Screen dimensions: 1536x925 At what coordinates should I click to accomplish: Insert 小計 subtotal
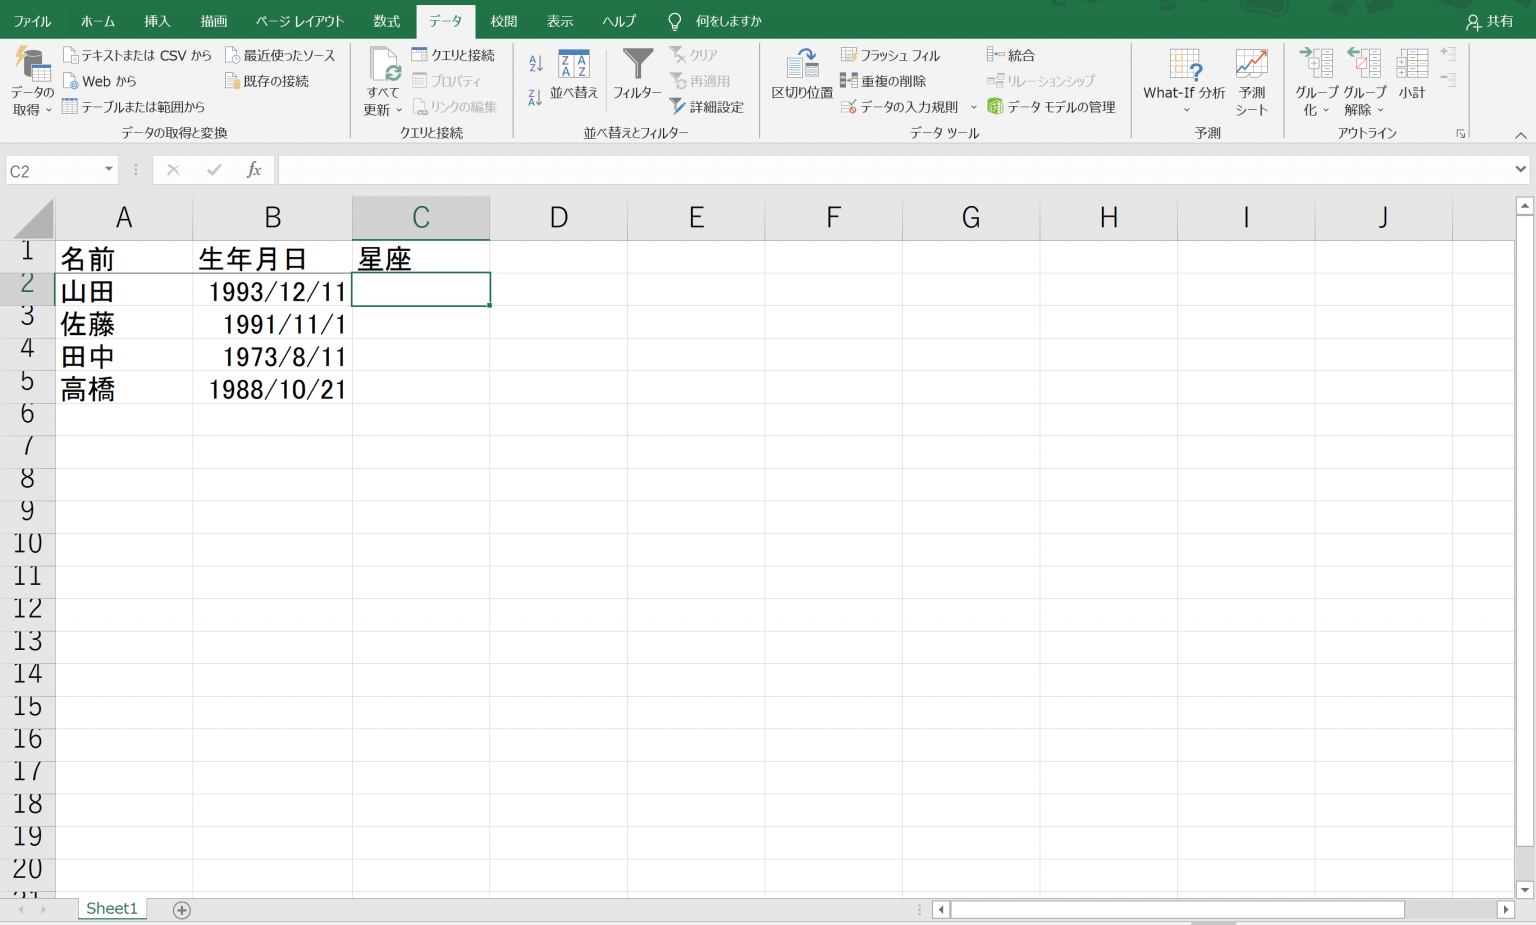click(x=1412, y=75)
